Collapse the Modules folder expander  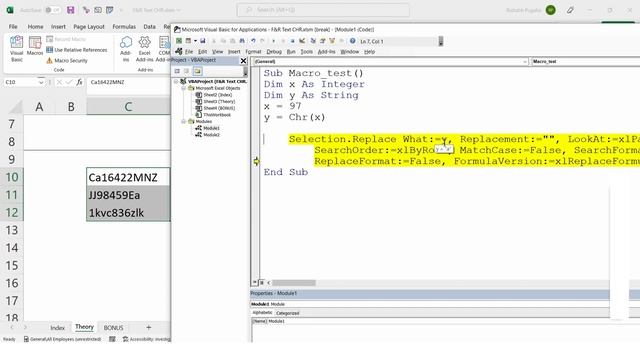click(184, 121)
